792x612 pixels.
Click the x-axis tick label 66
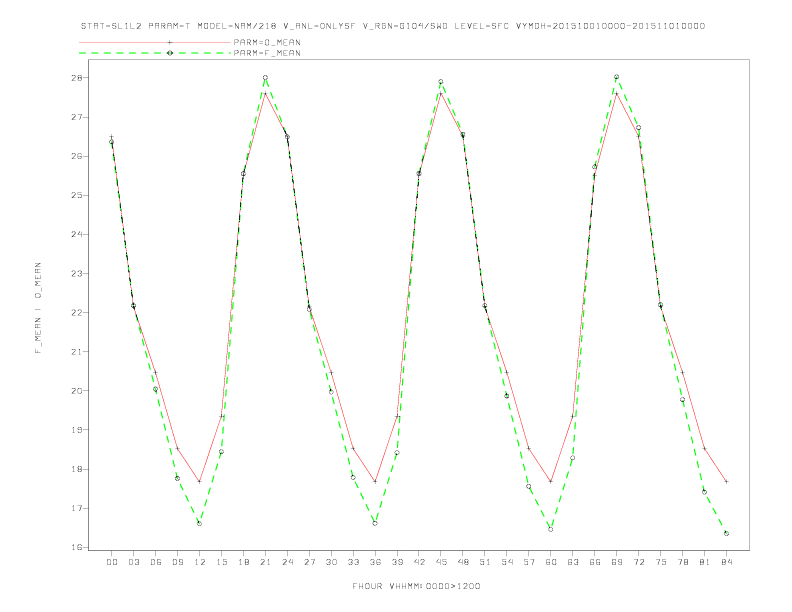595,562
